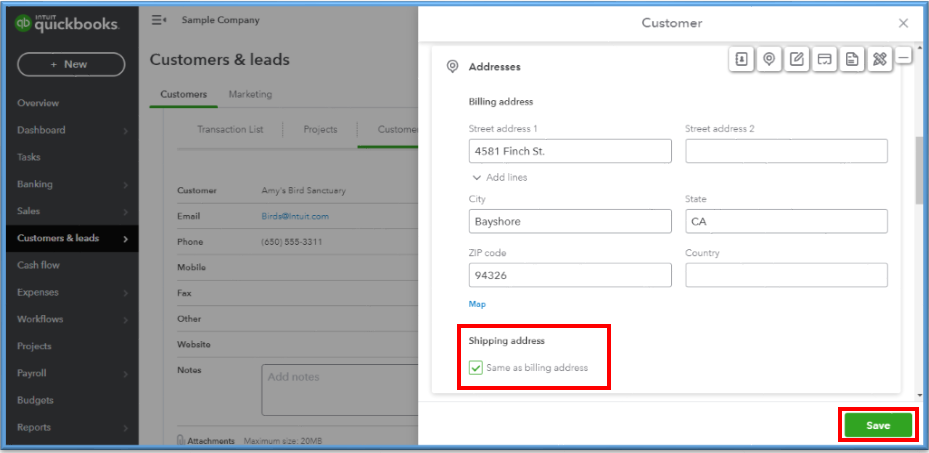The image size is (929, 453).
Task: Expand the Payroll submenu chevron
Action: pyautogui.click(x=125, y=374)
